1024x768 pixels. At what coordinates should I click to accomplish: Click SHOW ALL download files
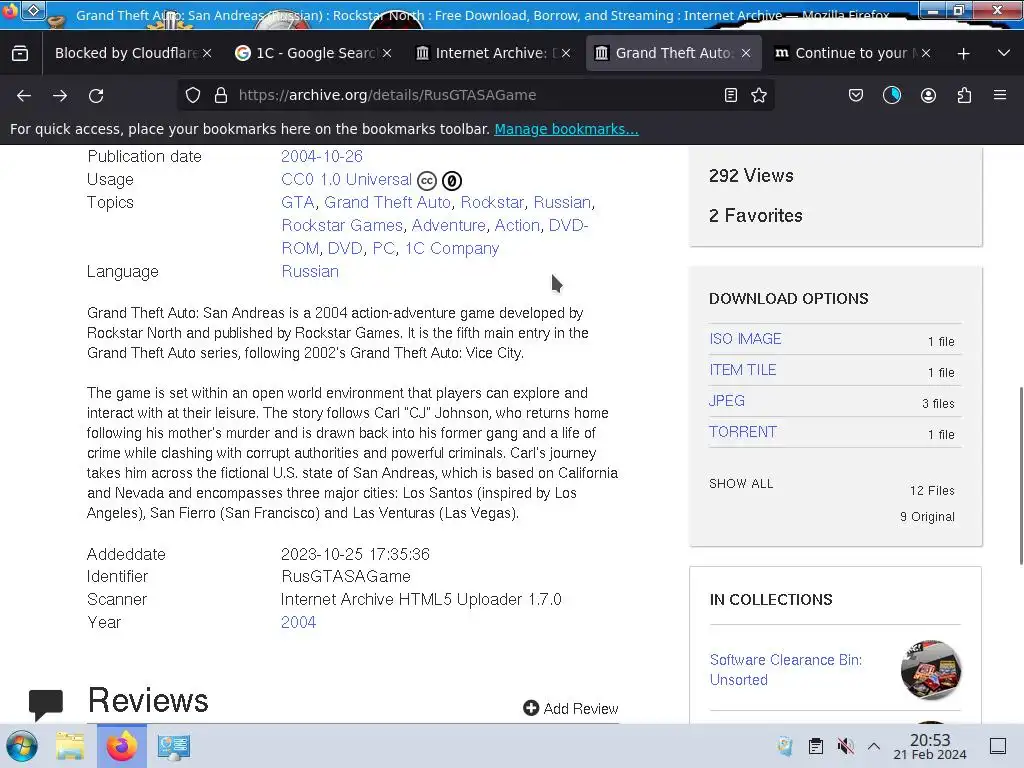(x=741, y=484)
